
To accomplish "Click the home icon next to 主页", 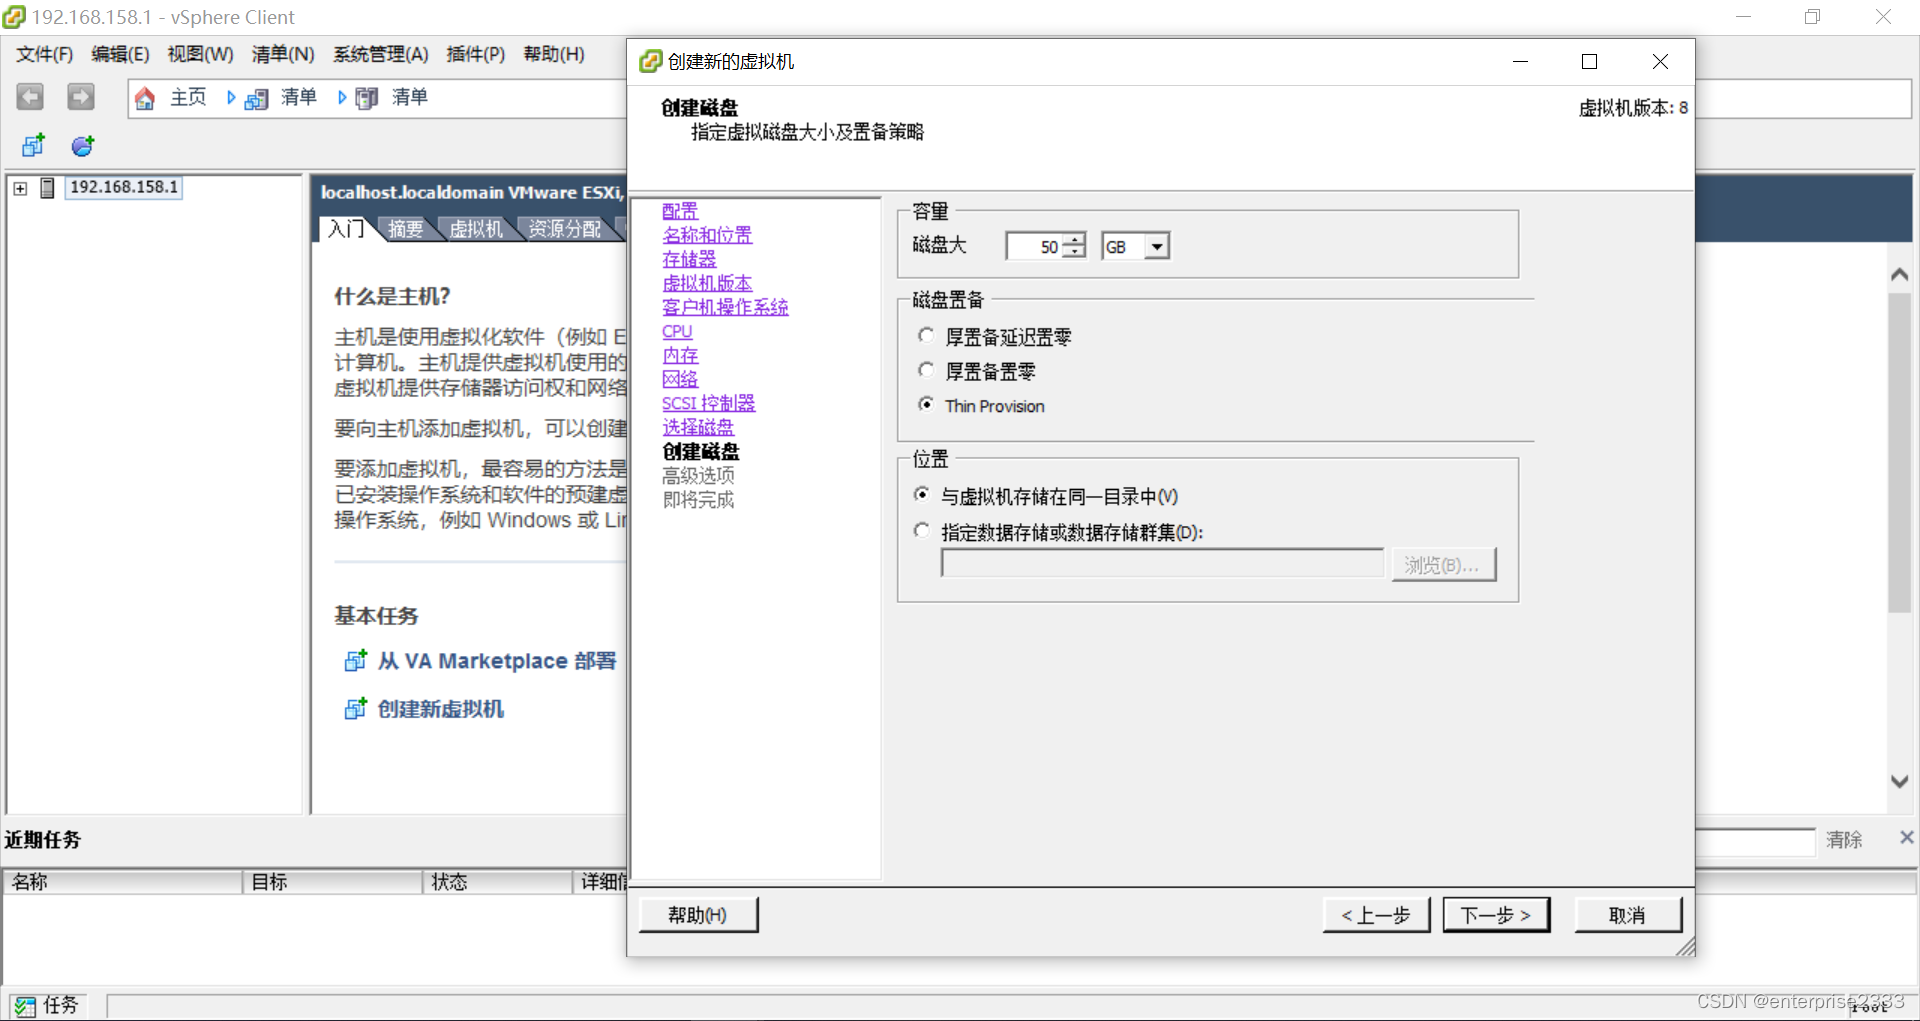I will pyautogui.click(x=145, y=98).
